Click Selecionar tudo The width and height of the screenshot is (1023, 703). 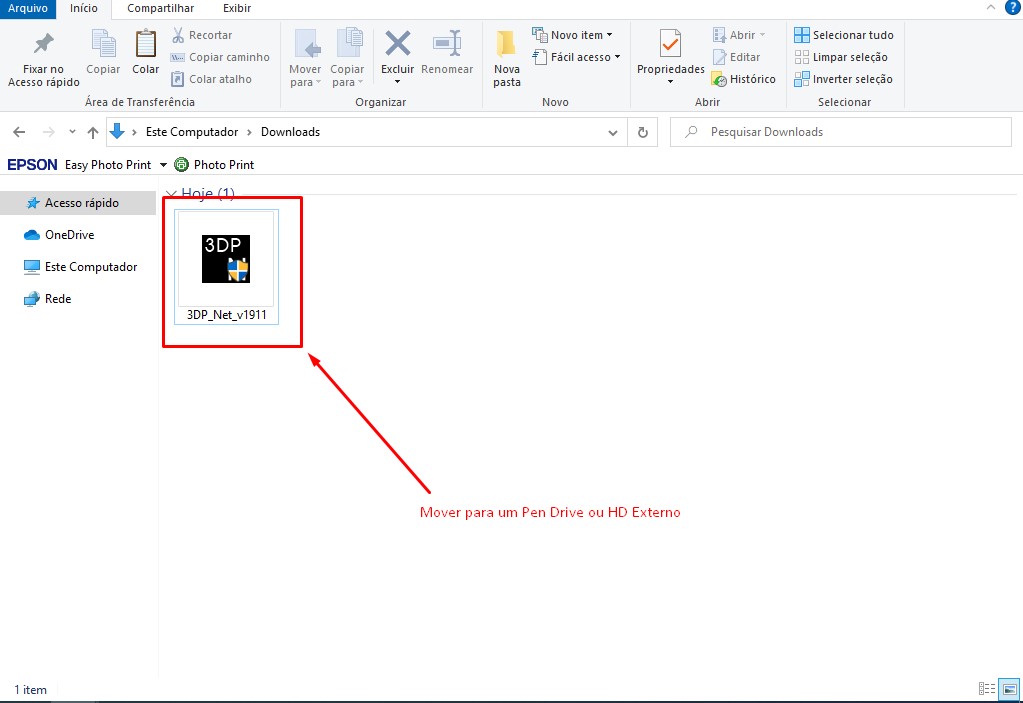coord(844,35)
